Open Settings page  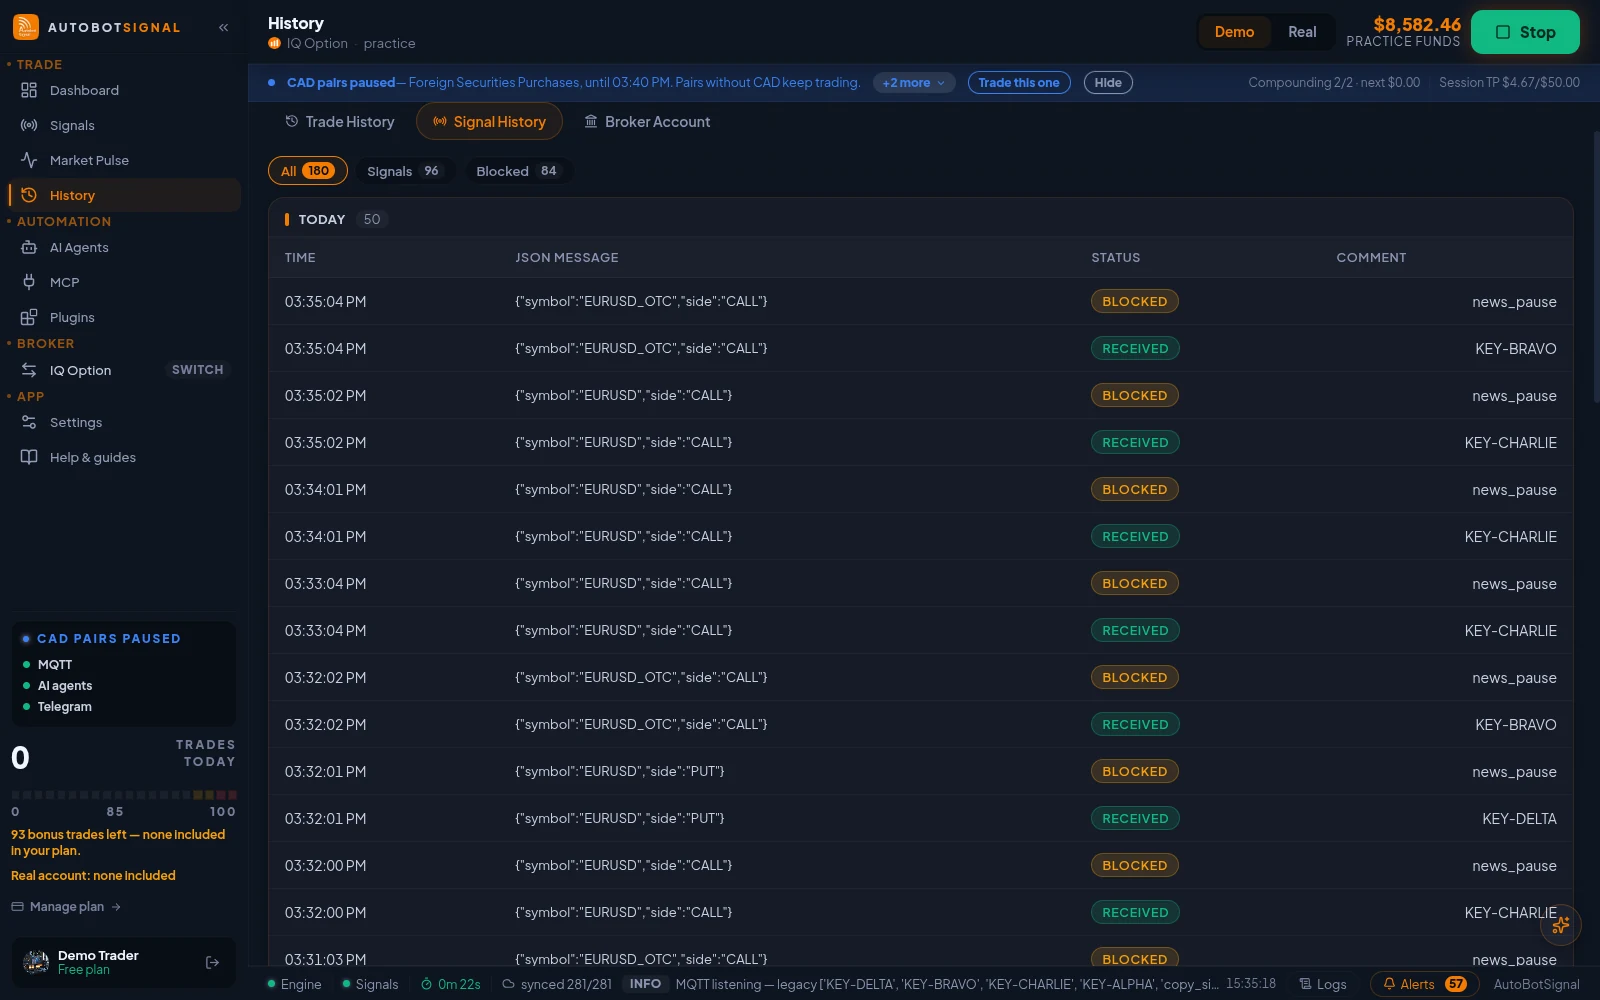coord(124,422)
